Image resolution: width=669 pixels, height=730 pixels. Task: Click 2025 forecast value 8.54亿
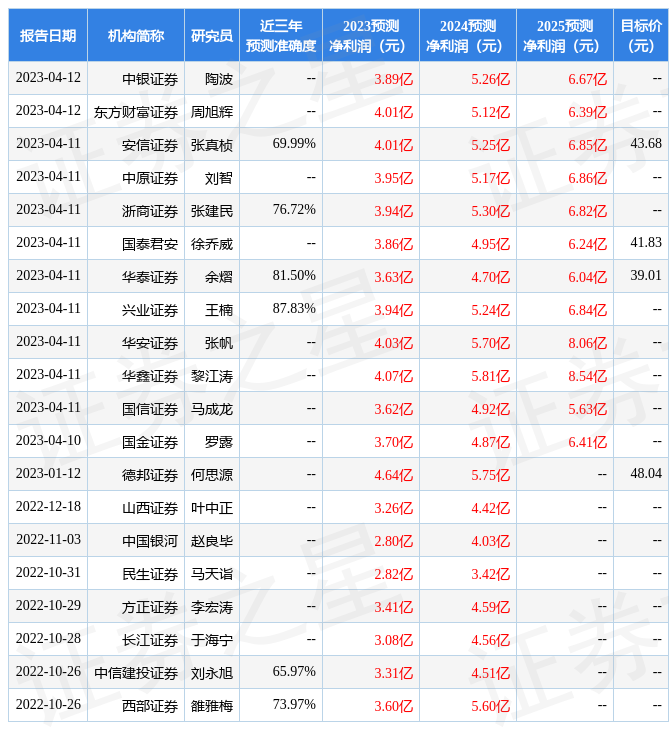[x=588, y=376]
